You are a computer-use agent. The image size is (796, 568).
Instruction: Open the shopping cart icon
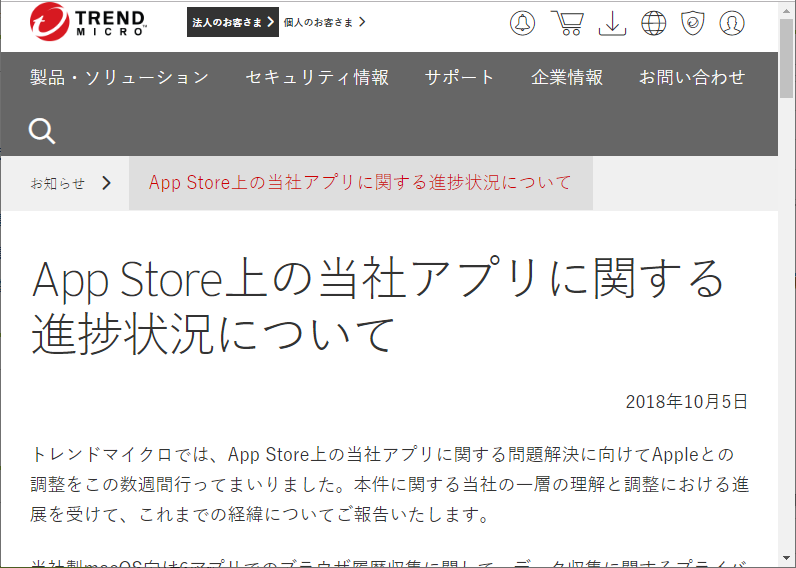(568, 23)
